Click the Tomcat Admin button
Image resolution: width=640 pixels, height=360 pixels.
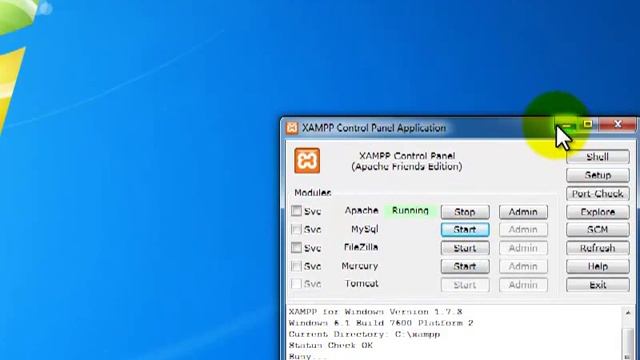coord(523,284)
